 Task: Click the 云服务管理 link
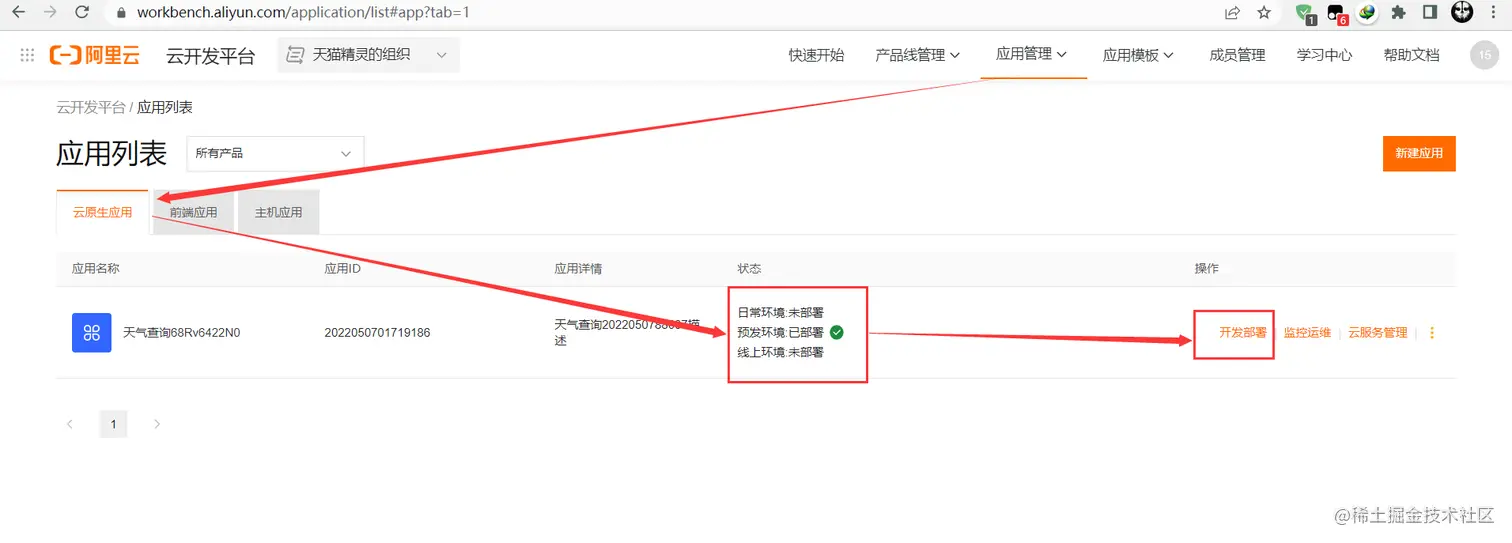pyautogui.click(x=1377, y=333)
